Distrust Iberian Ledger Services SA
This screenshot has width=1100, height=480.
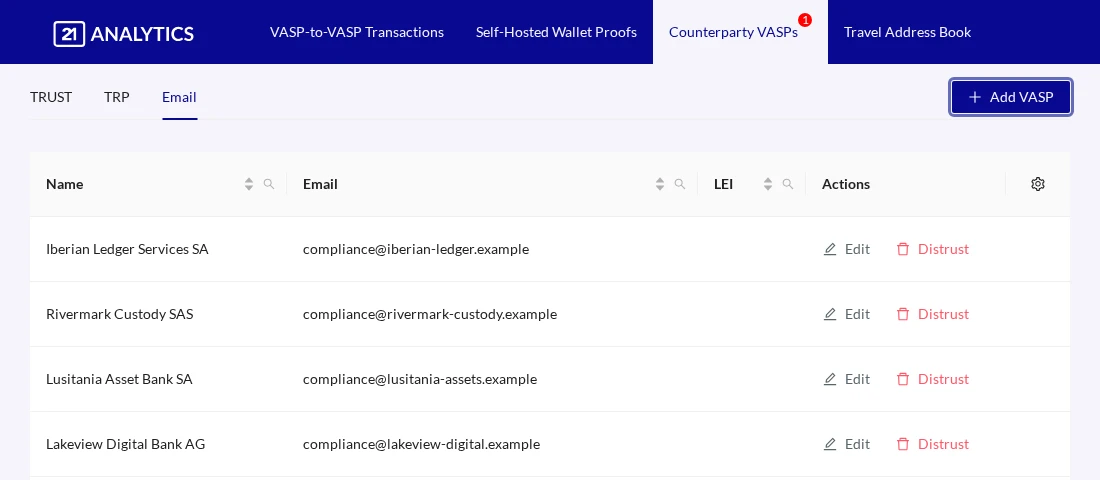(x=933, y=249)
